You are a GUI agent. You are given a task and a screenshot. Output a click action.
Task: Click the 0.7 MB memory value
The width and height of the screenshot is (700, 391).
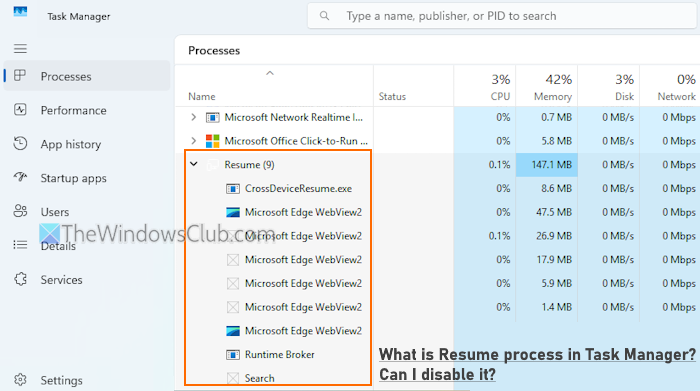coord(556,117)
